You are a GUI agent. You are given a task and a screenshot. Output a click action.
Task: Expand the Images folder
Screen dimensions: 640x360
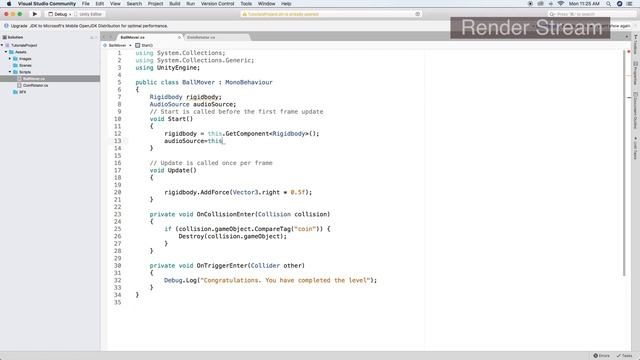10,58
